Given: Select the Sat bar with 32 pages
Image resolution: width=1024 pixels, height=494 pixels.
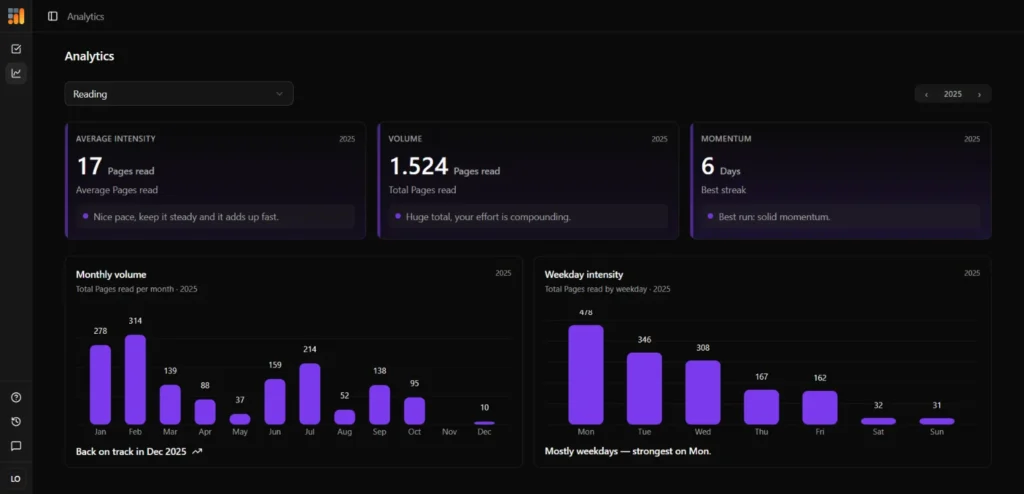Looking at the screenshot, I should pos(878,421).
